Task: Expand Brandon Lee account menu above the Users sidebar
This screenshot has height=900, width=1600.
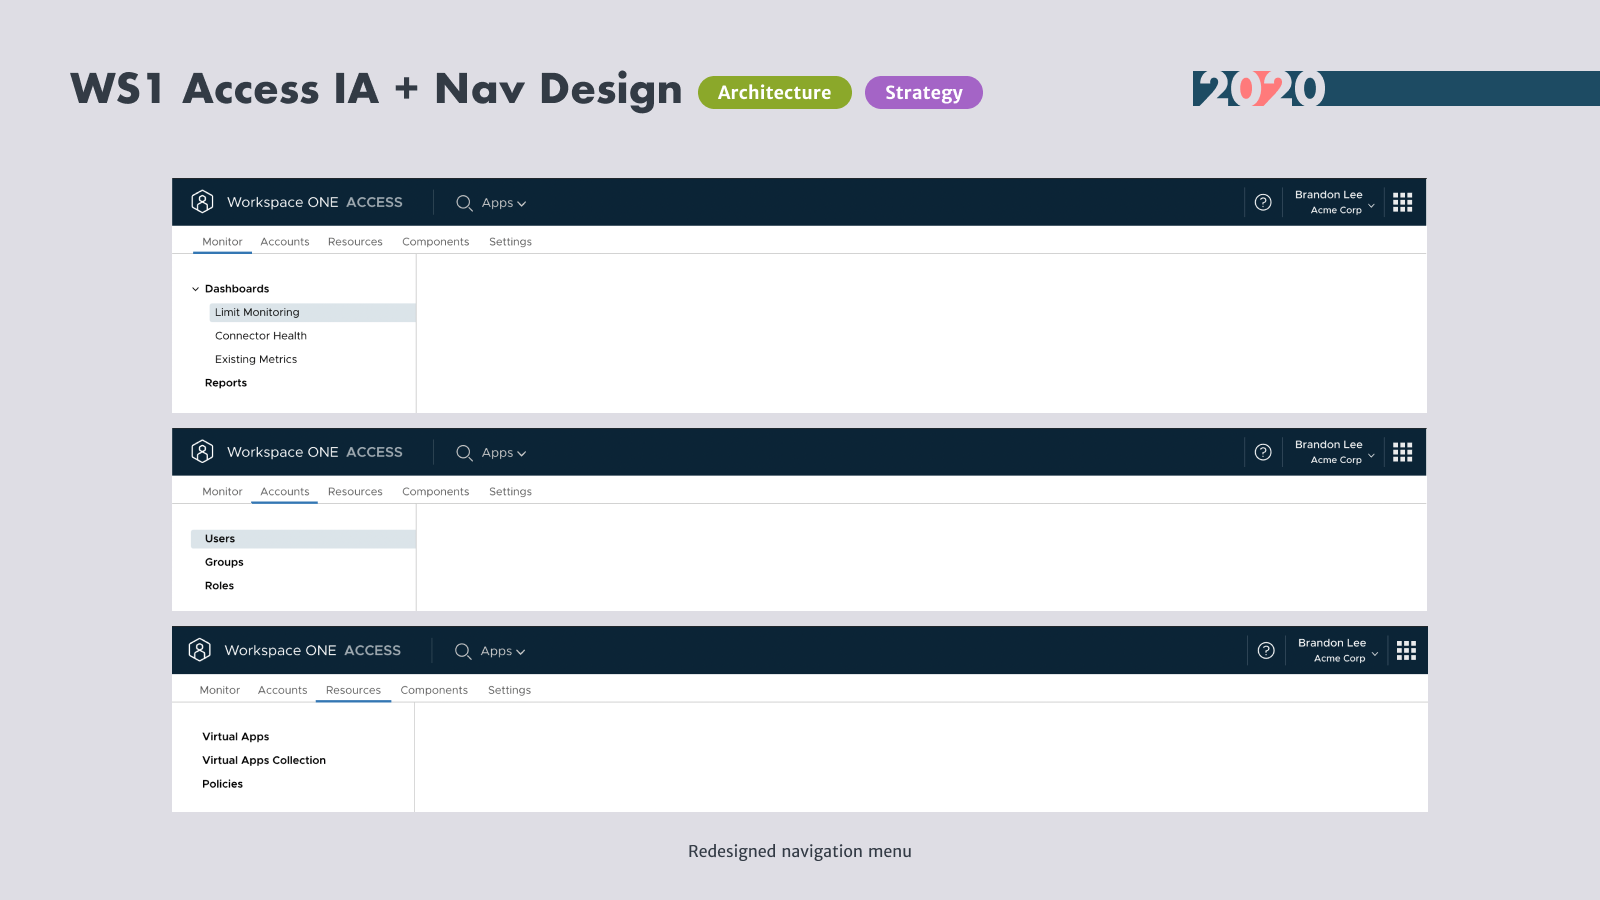Action: click(1335, 452)
